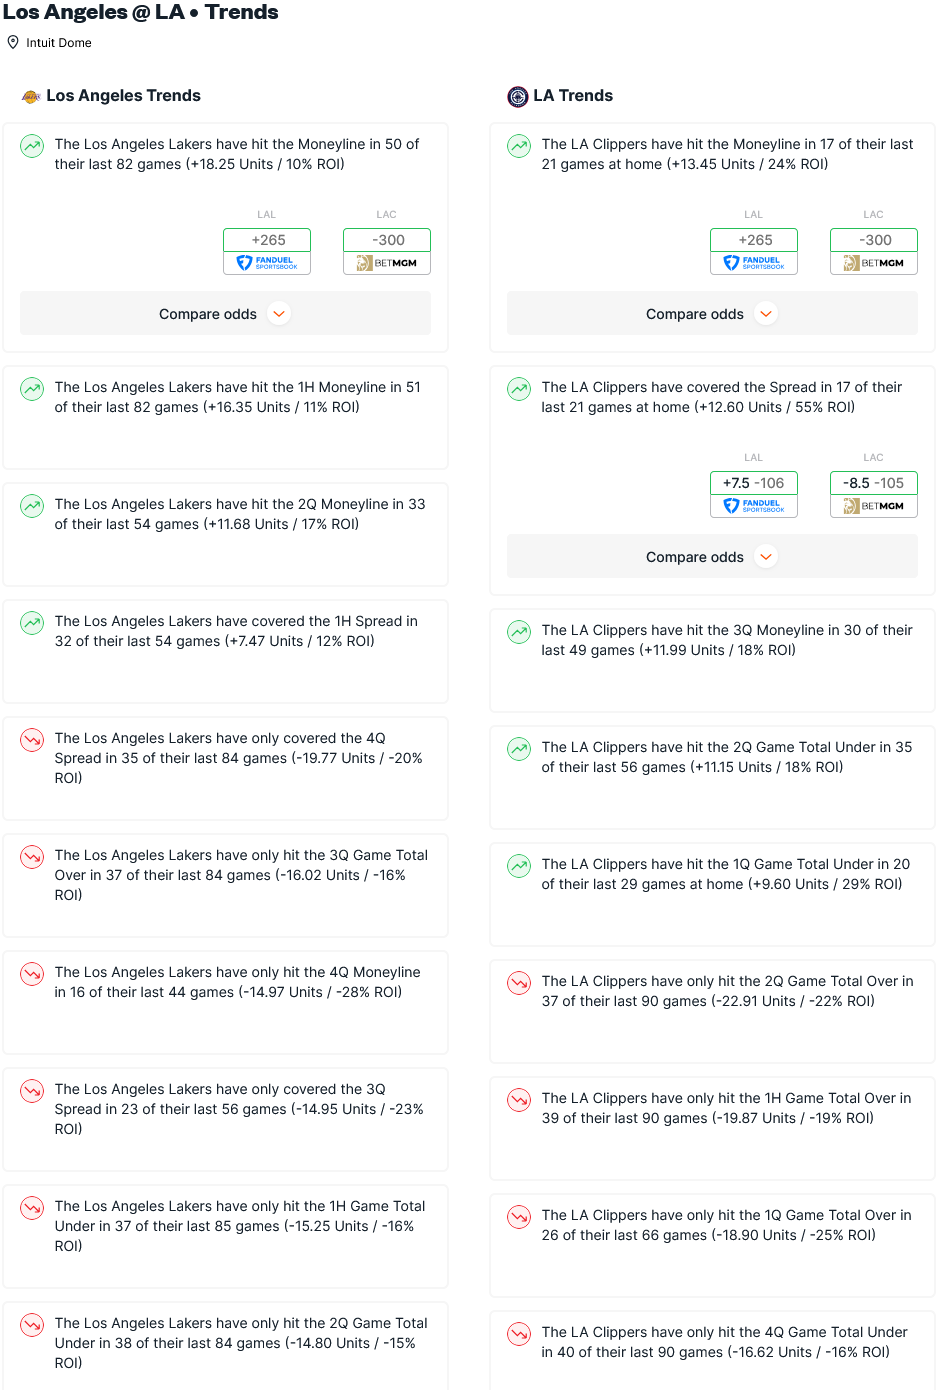Select the -300 BetMGM odds in Lakers trend card
Screen dimensions: 938x1390
coord(387,251)
